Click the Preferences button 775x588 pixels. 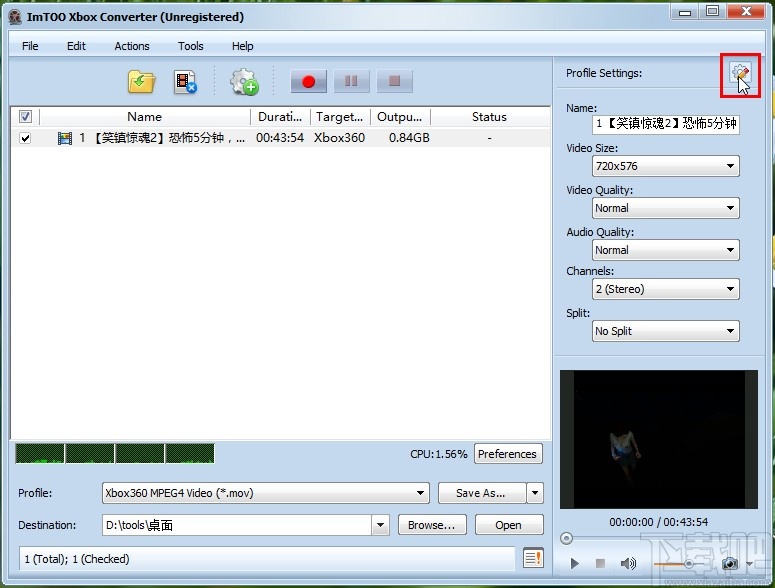click(x=508, y=454)
